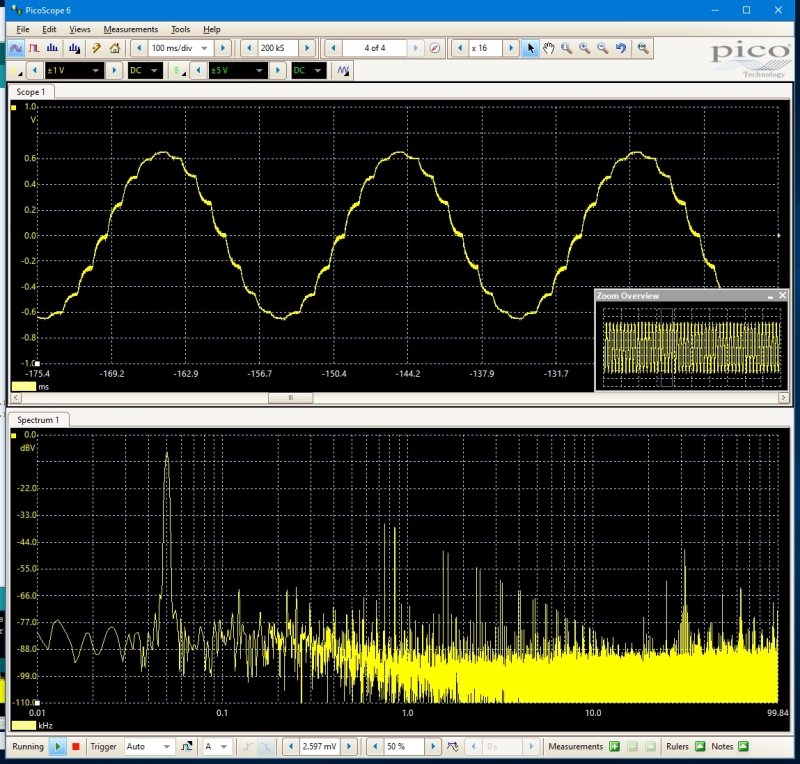Increase trigger threshold 2.597 mV
The image size is (800, 764).
click(349, 747)
